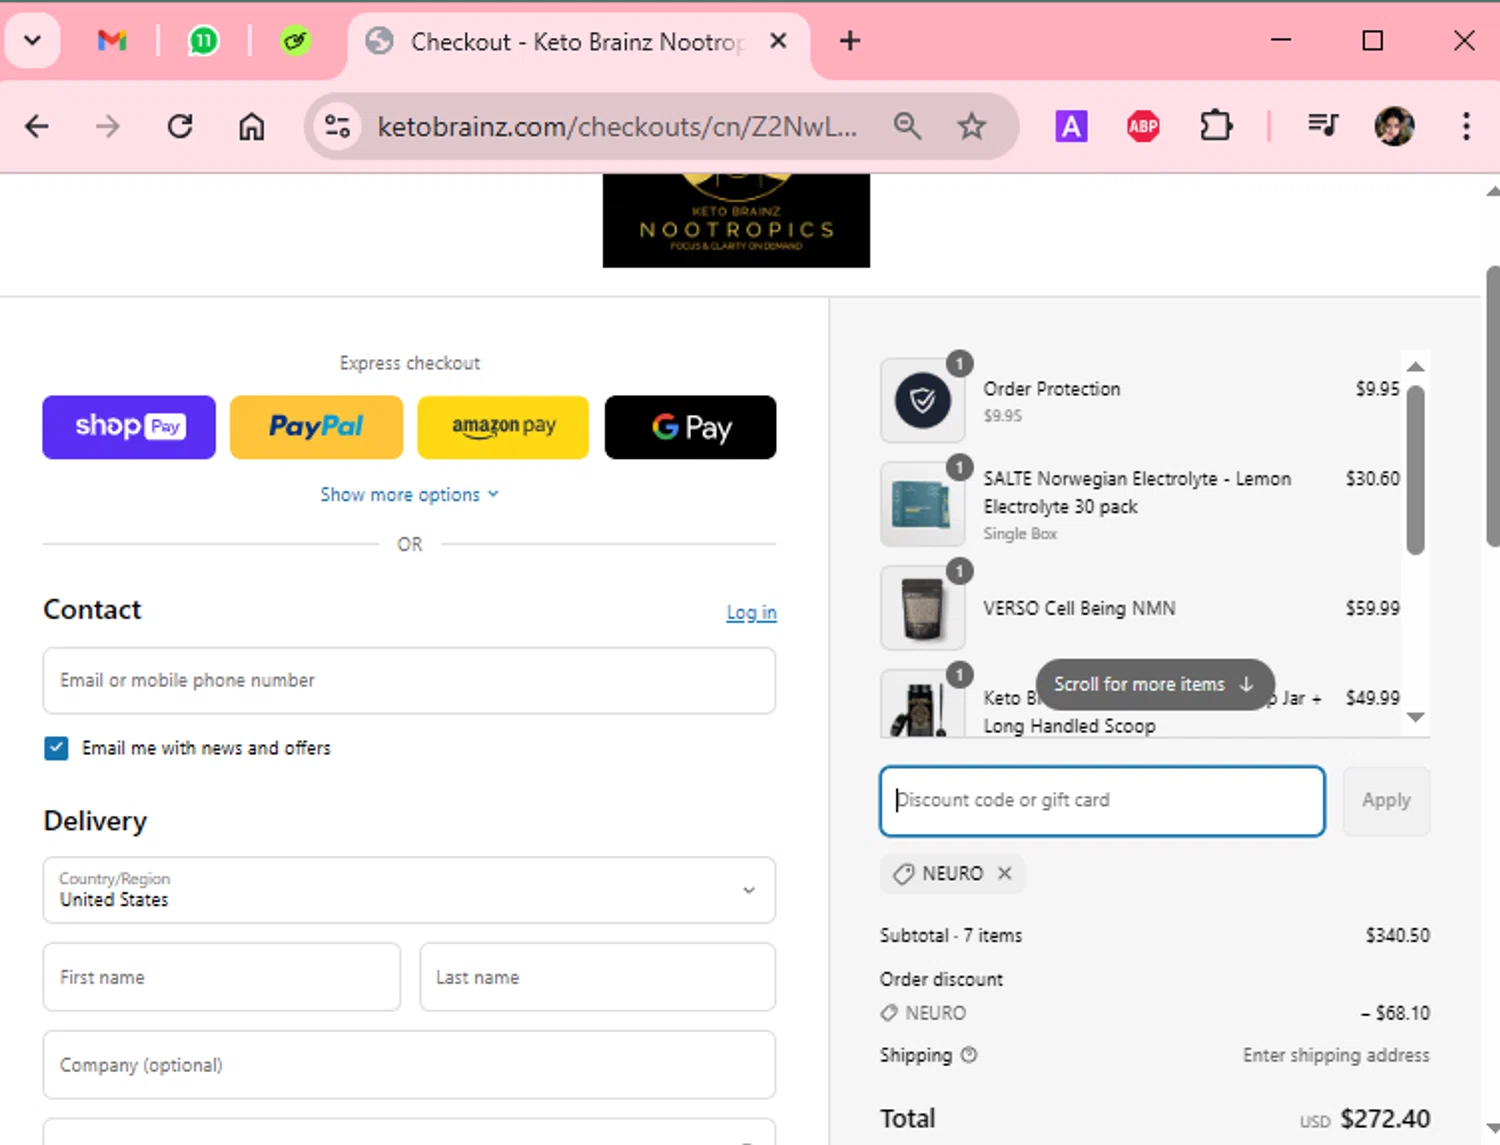The image size is (1500, 1145).
Task: Pay with Shop Pay
Action: [x=129, y=427]
